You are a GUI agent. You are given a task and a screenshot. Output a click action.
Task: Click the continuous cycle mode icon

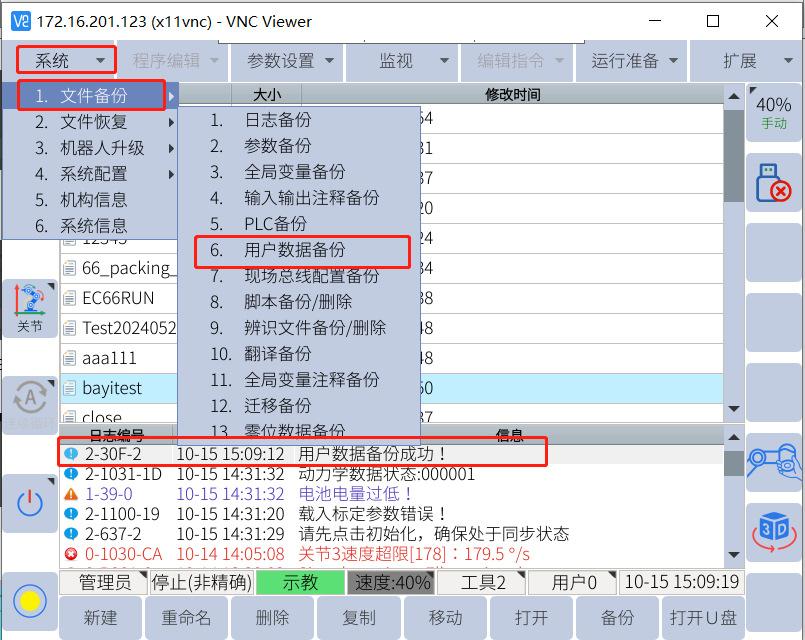click(x=29, y=405)
